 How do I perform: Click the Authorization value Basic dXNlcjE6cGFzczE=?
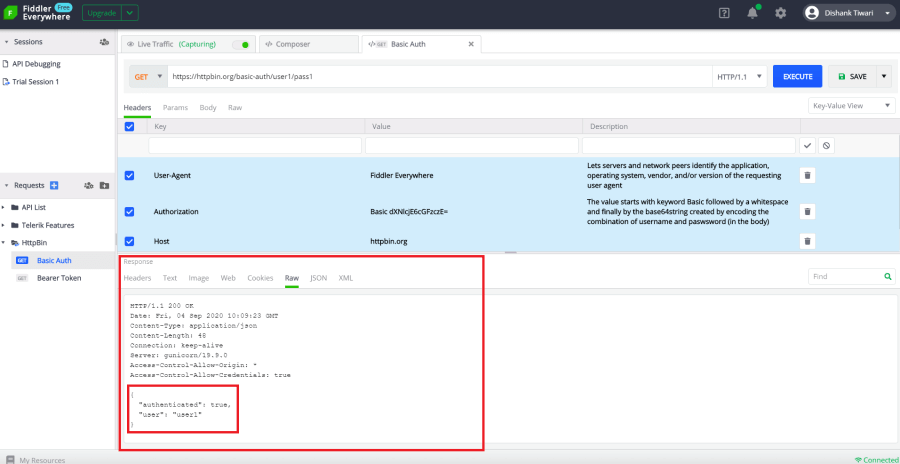pyautogui.click(x=409, y=212)
